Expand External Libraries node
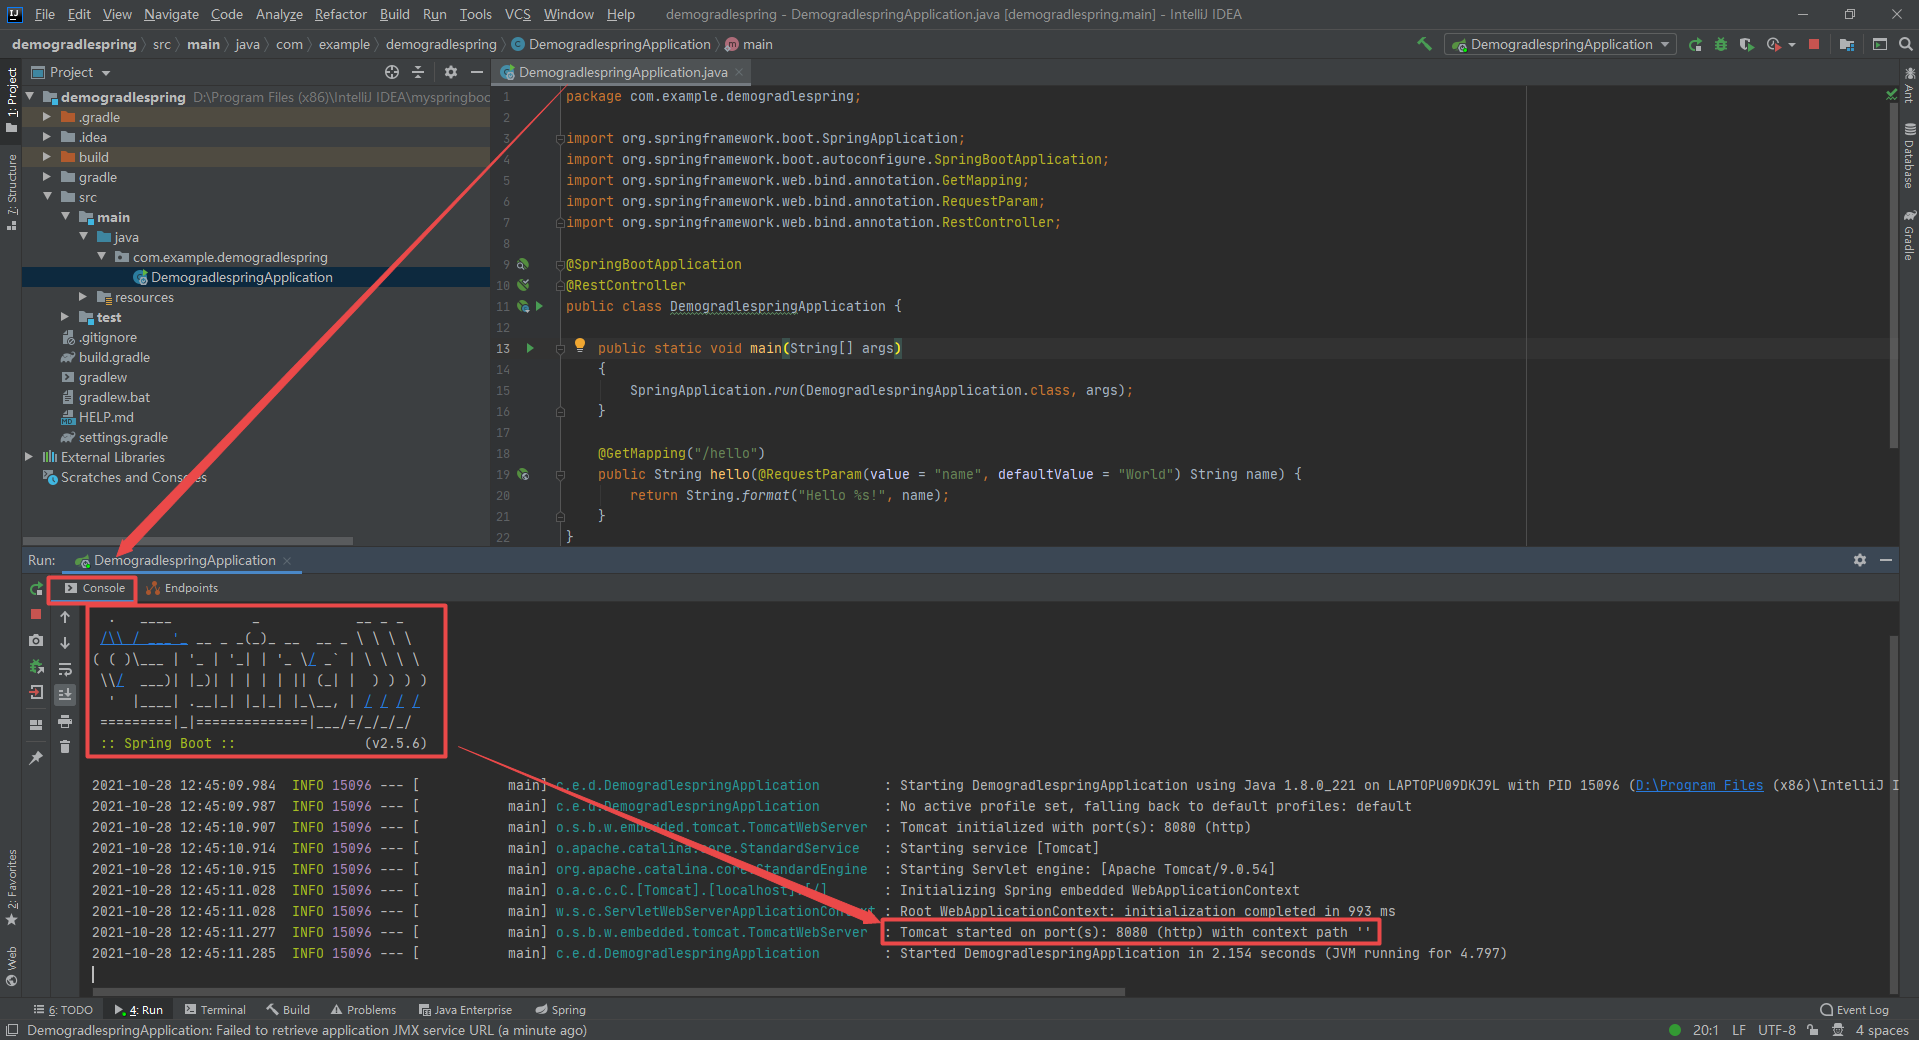 28,457
